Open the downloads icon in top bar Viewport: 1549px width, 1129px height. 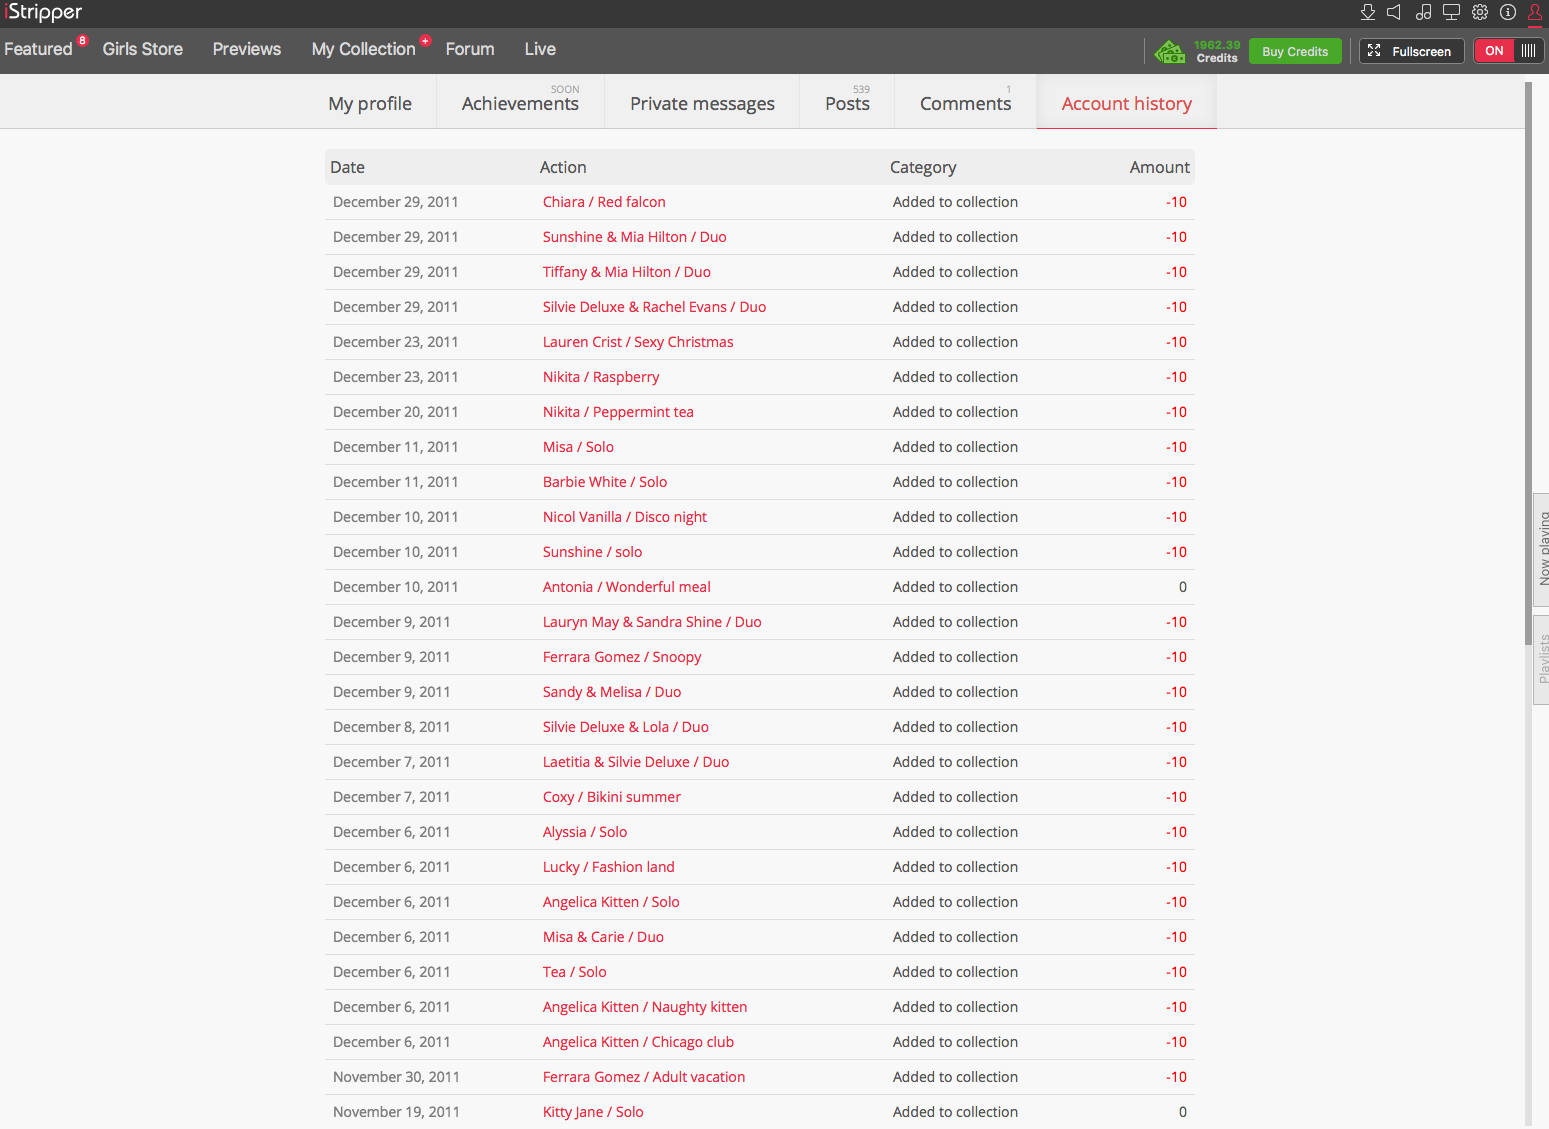coord(1367,12)
